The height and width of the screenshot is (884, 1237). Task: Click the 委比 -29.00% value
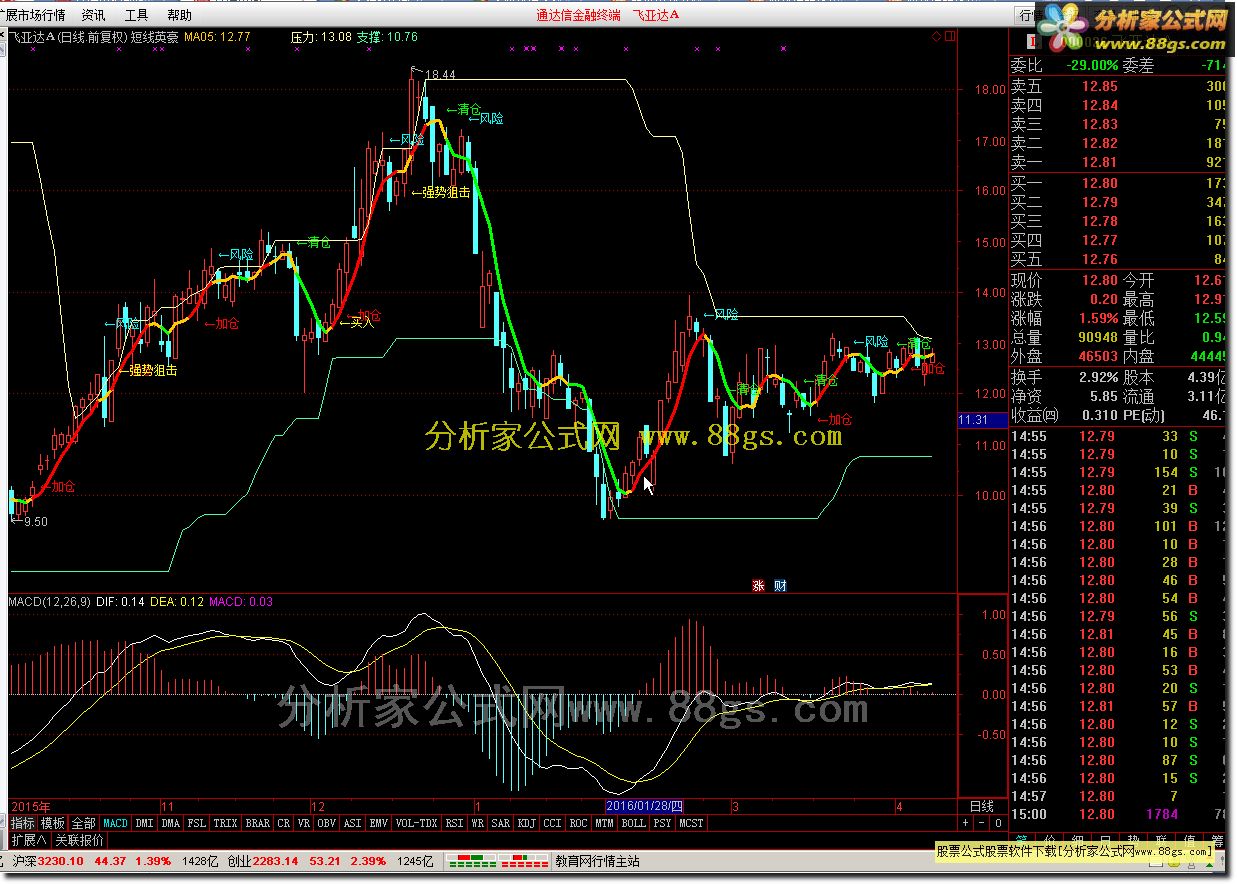[1091, 65]
